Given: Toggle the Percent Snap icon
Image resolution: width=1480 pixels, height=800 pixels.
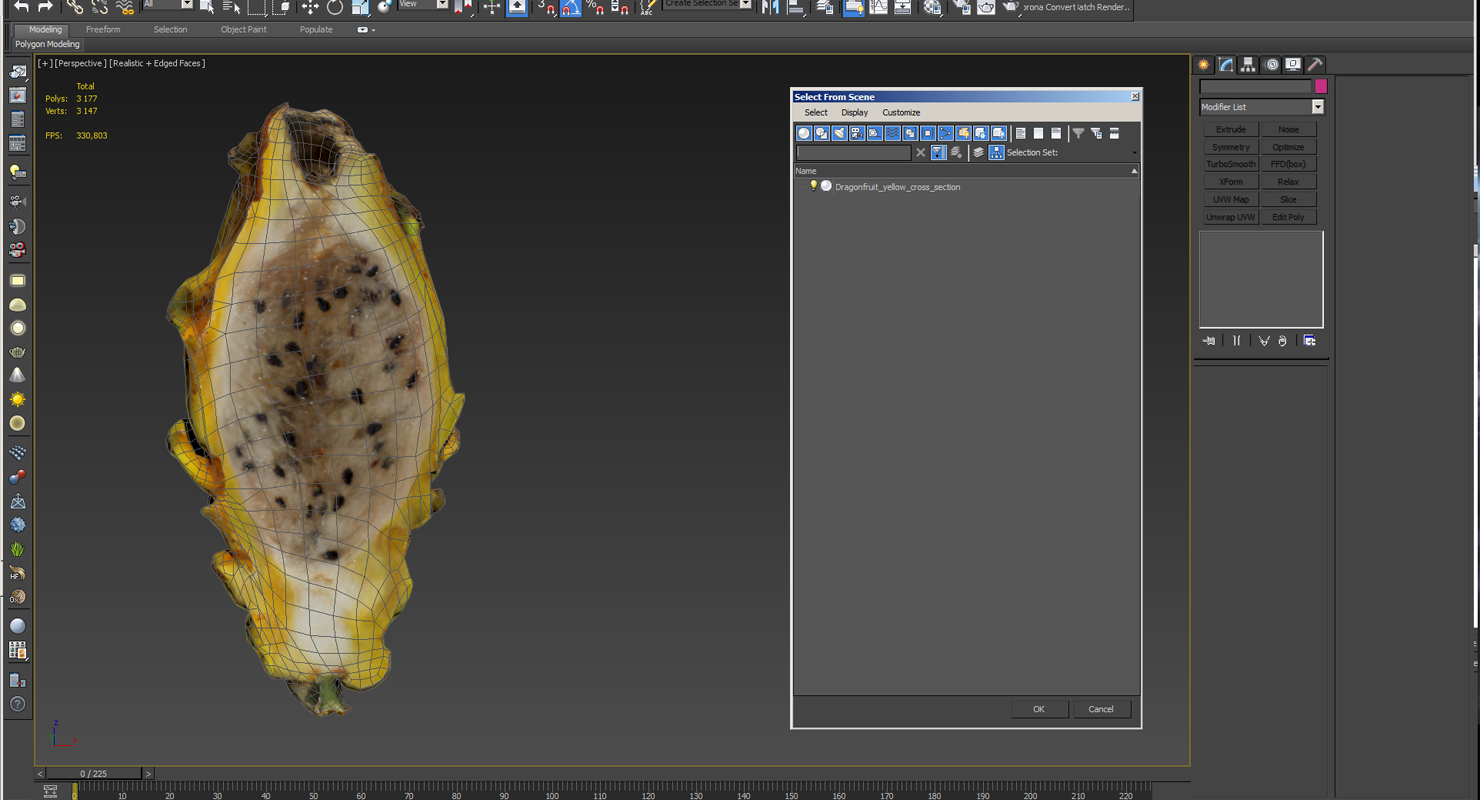Looking at the screenshot, I should click(595, 8).
